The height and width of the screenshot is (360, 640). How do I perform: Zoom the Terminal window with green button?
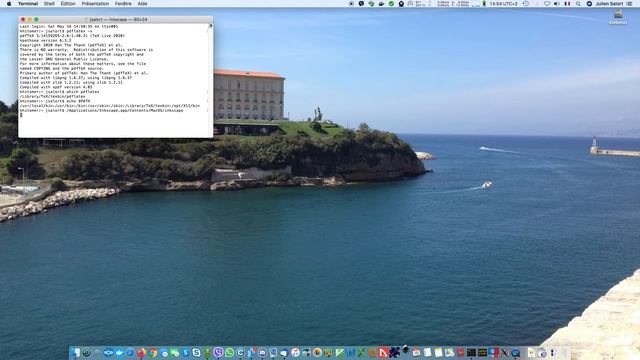point(36,19)
